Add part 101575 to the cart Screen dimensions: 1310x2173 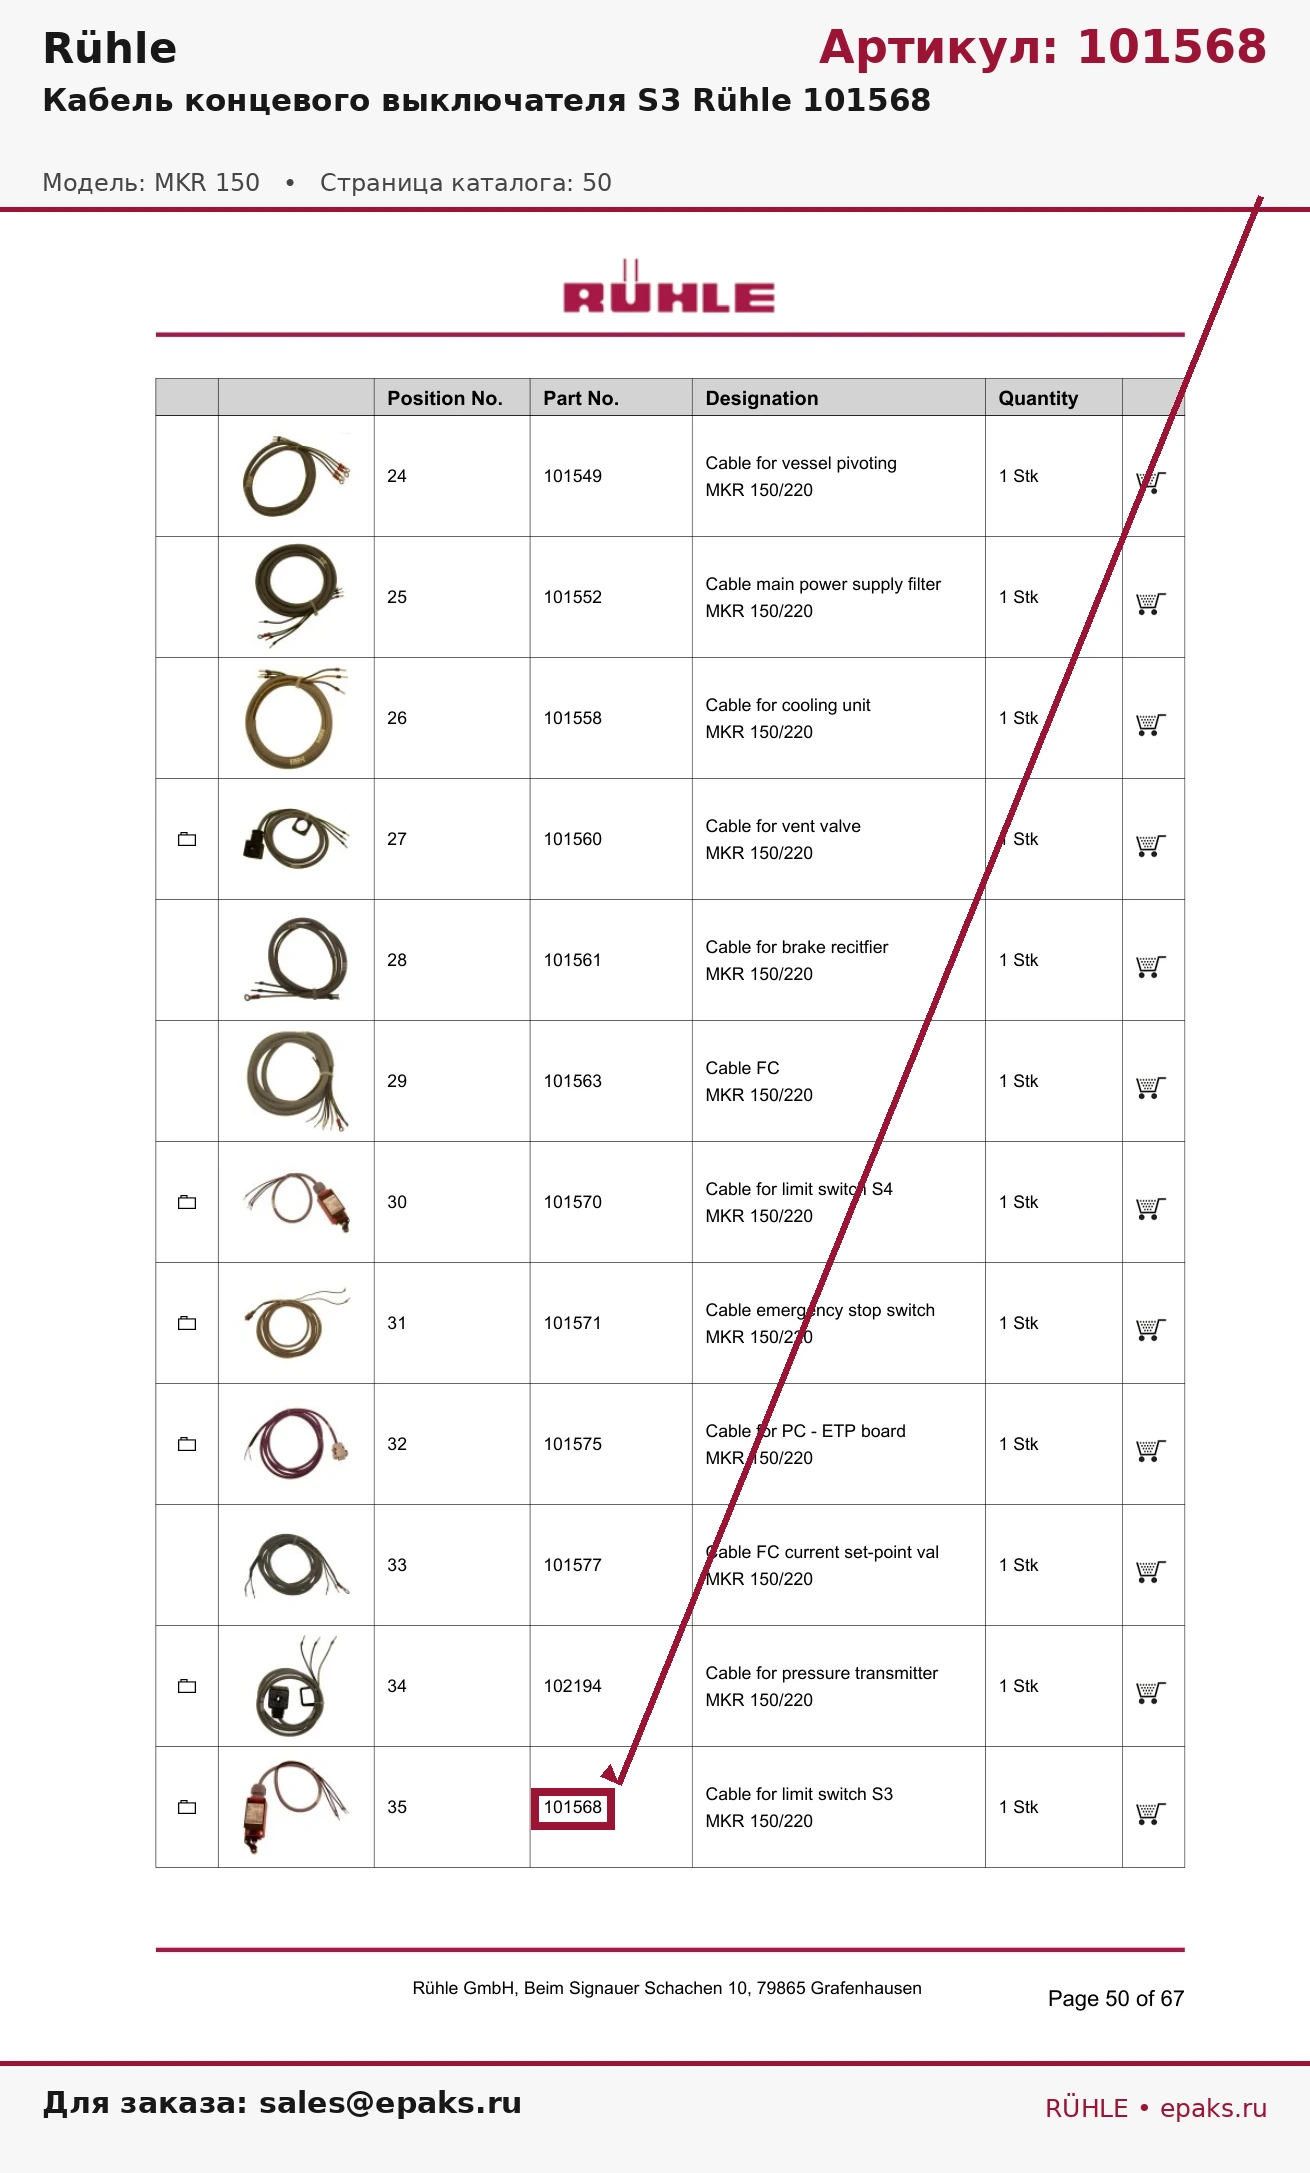point(1151,1451)
